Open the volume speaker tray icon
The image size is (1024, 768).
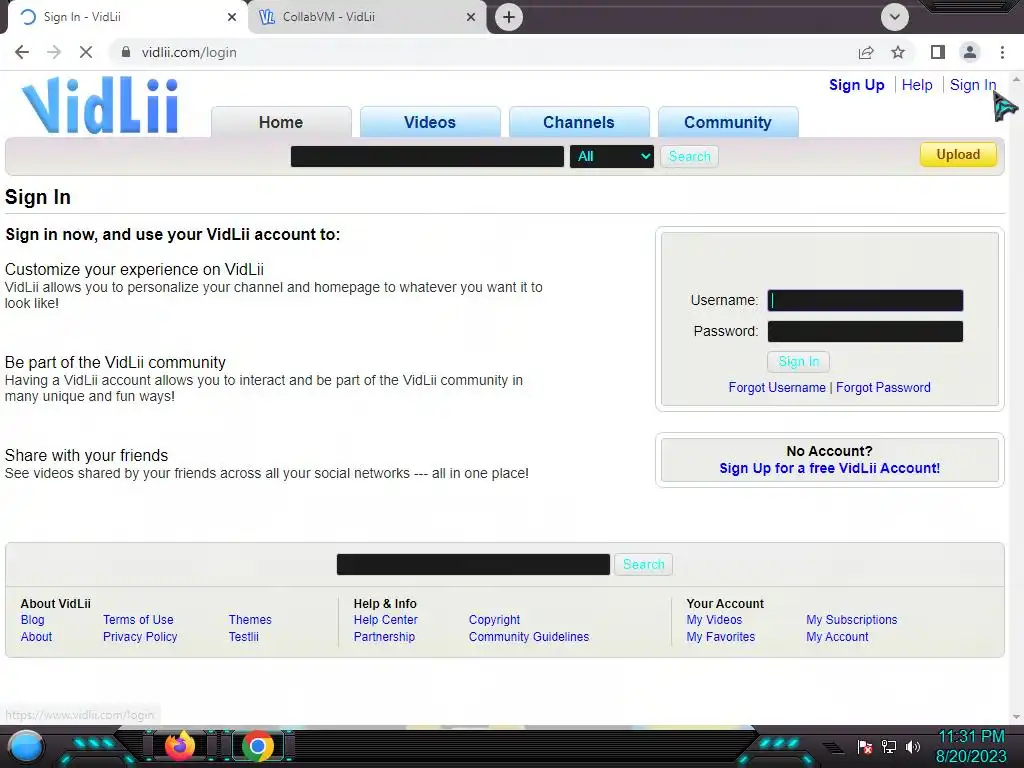pyautogui.click(x=913, y=746)
